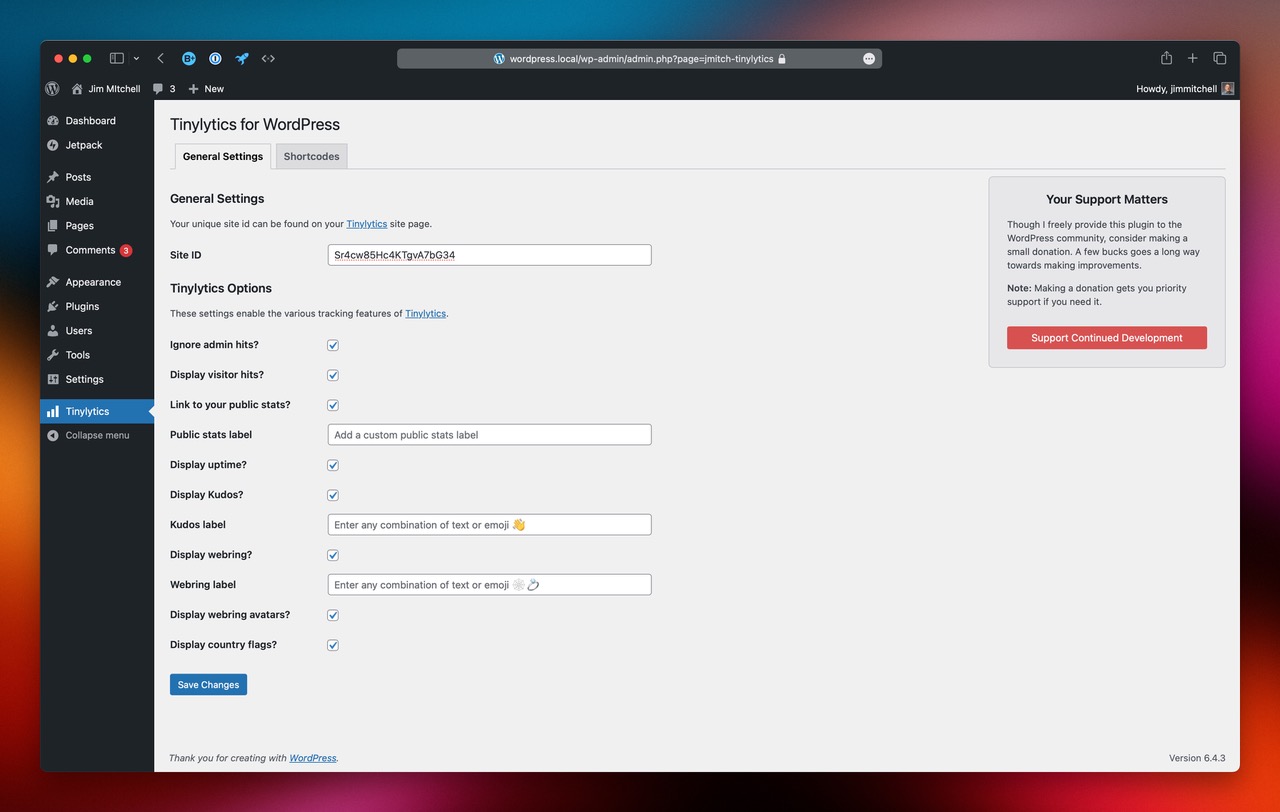Toggle the Display Kudos checkbox

(333, 495)
